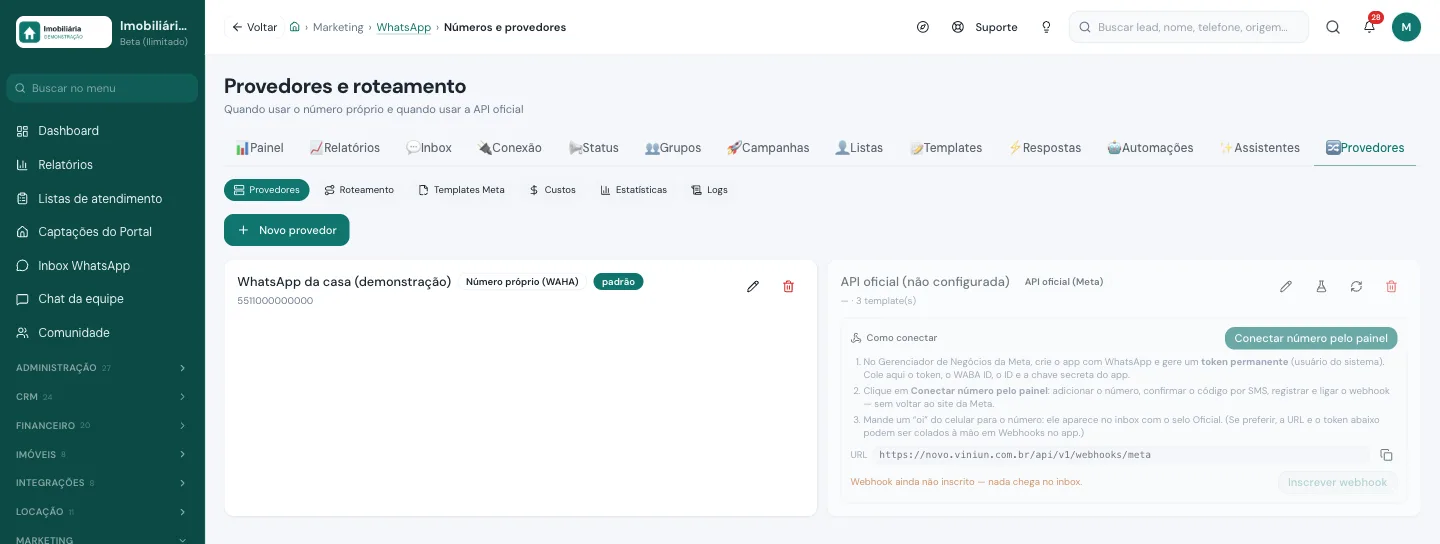Click Novo provedor button

click(287, 230)
